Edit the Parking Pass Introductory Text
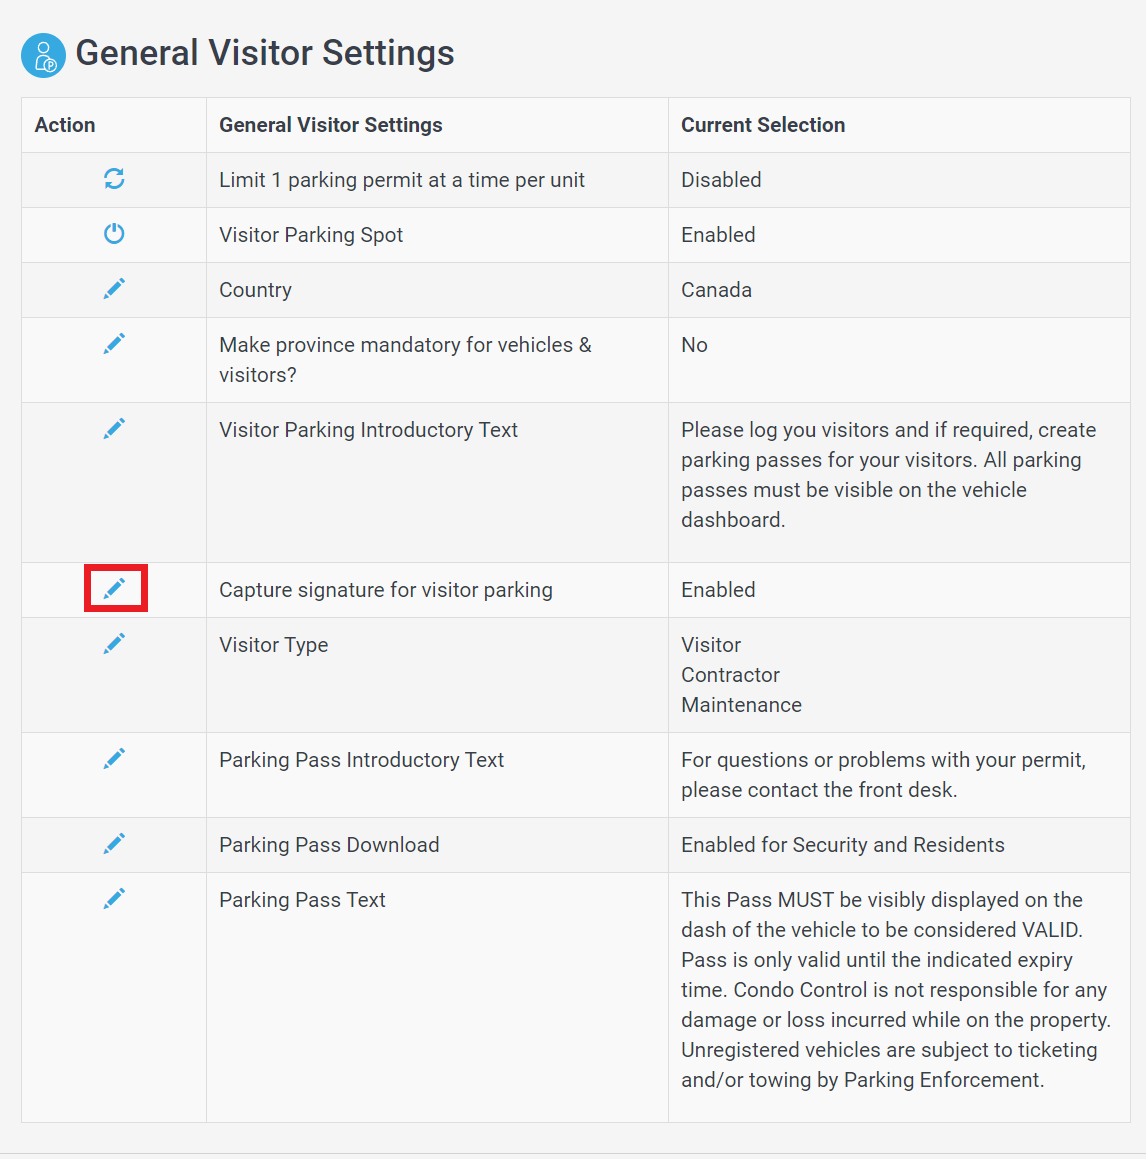Viewport: 1146px width, 1159px height. [x=114, y=758]
